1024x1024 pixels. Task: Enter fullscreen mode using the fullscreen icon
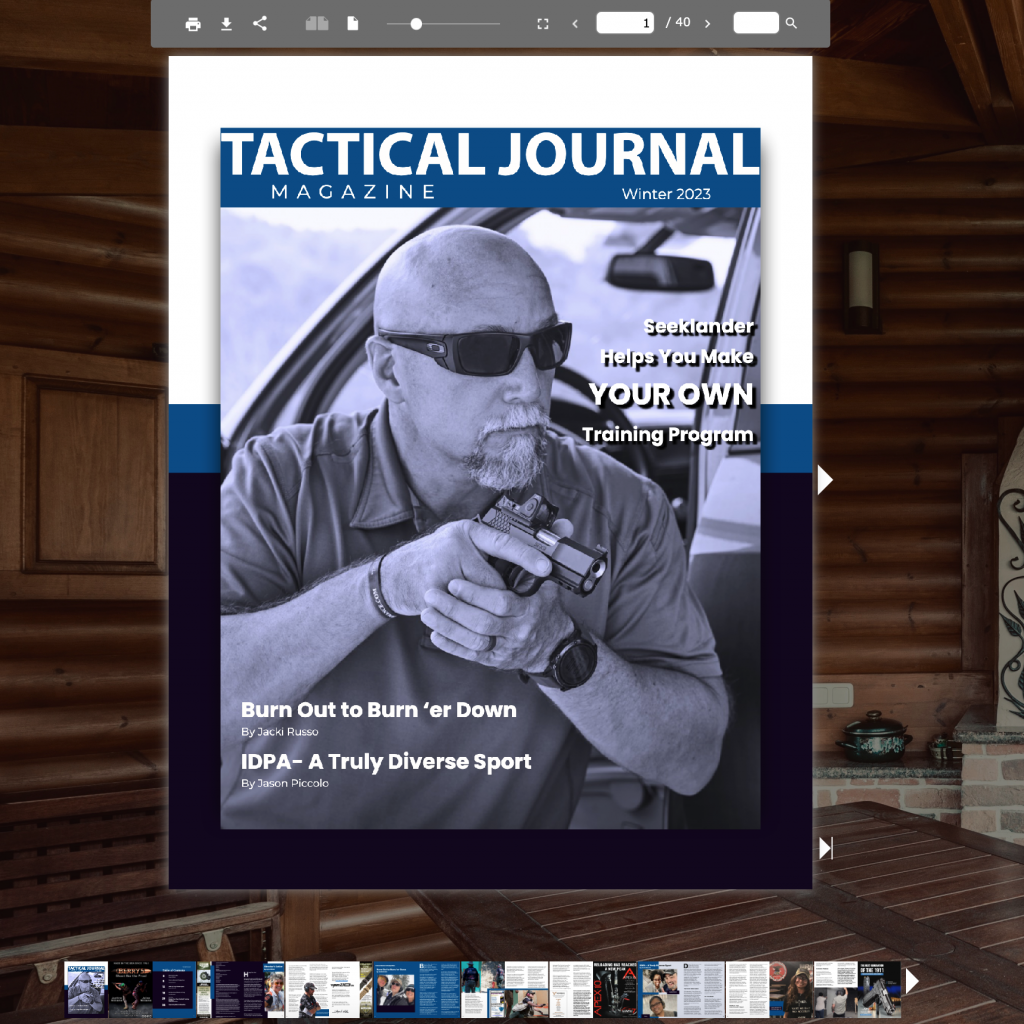click(543, 23)
